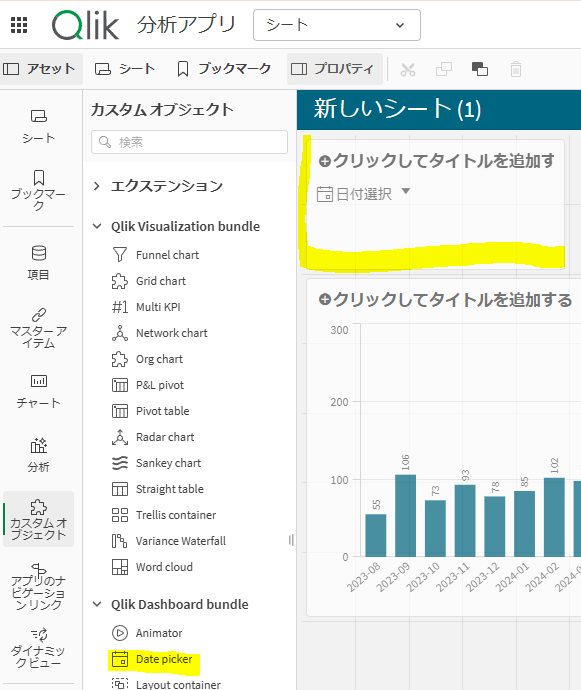Toggle the アセット panel tab
This screenshot has width=581, height=690.
[41, 69]
